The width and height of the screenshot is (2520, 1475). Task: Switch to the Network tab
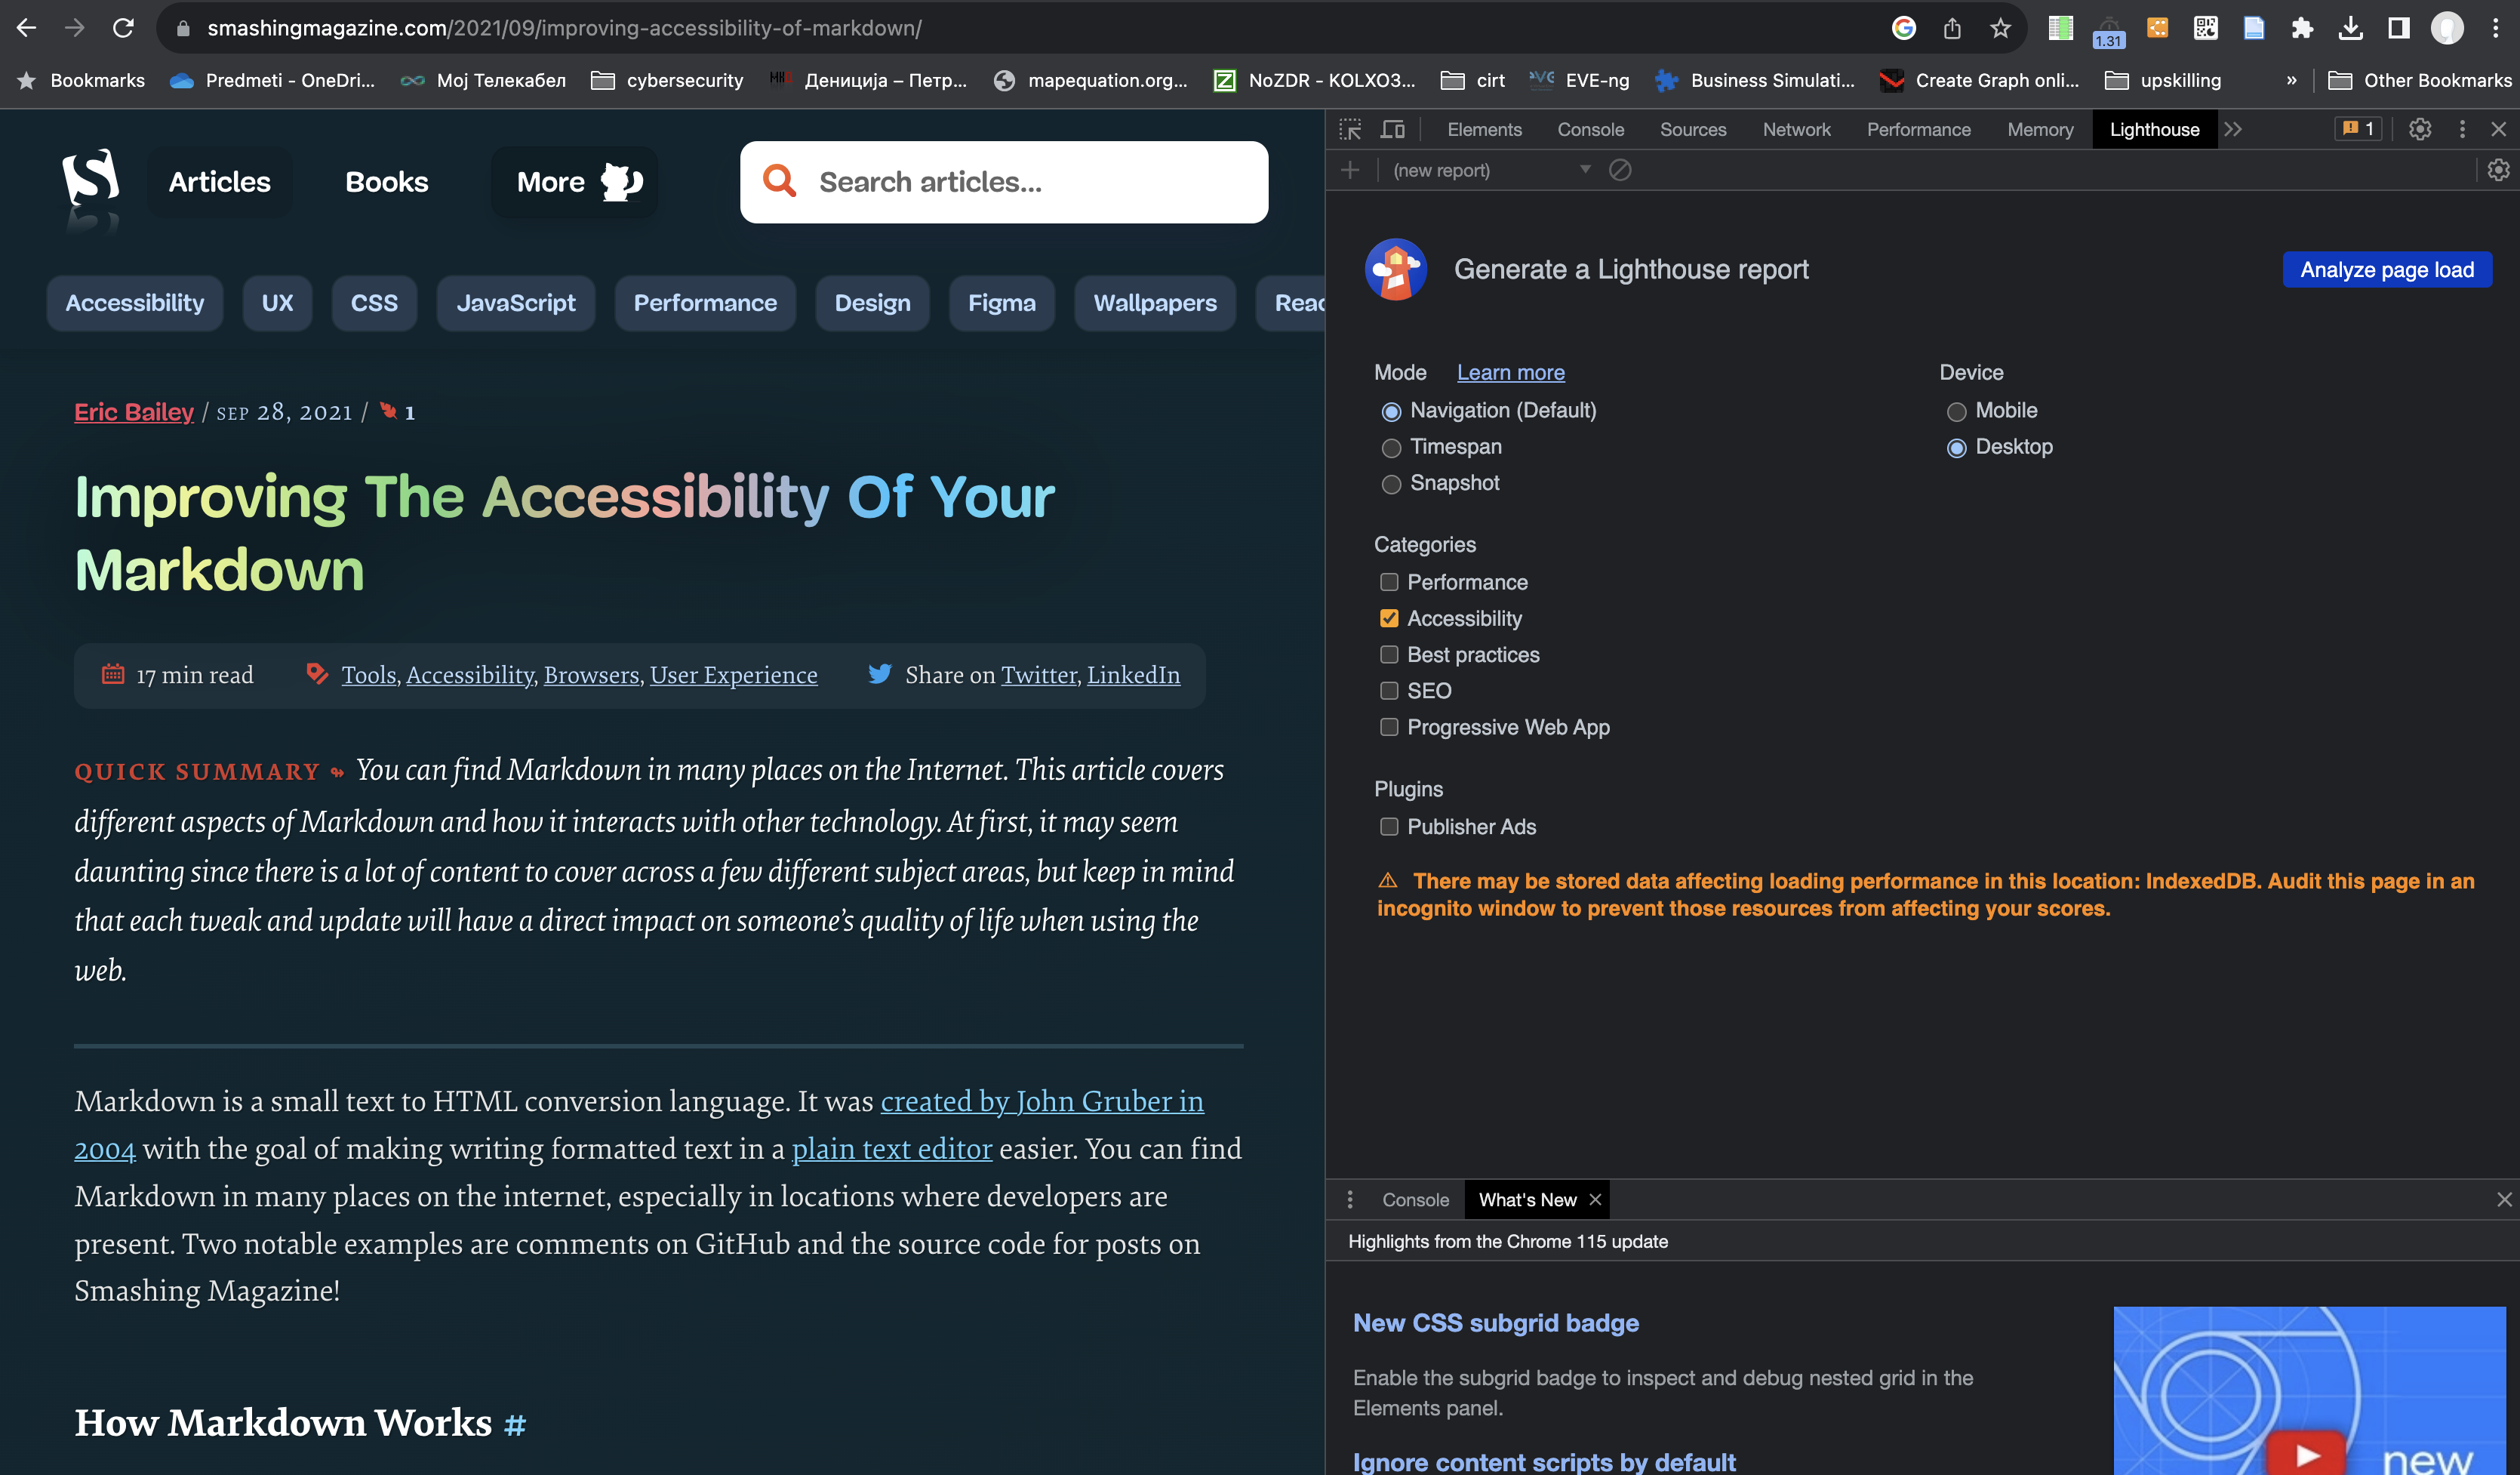click(1796, 129)
